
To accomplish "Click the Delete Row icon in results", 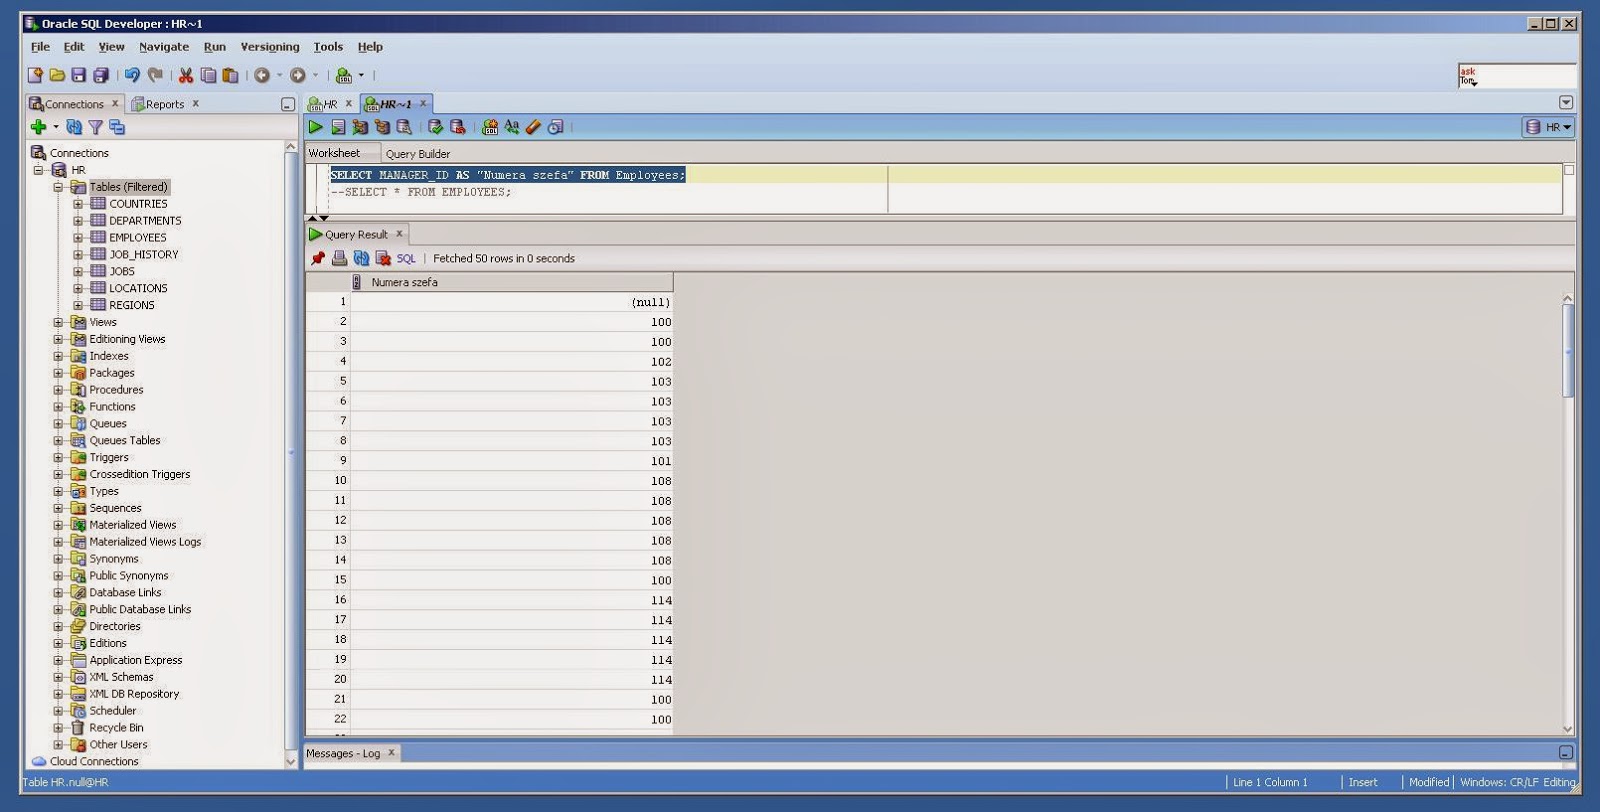I will (x=383, y=258).
